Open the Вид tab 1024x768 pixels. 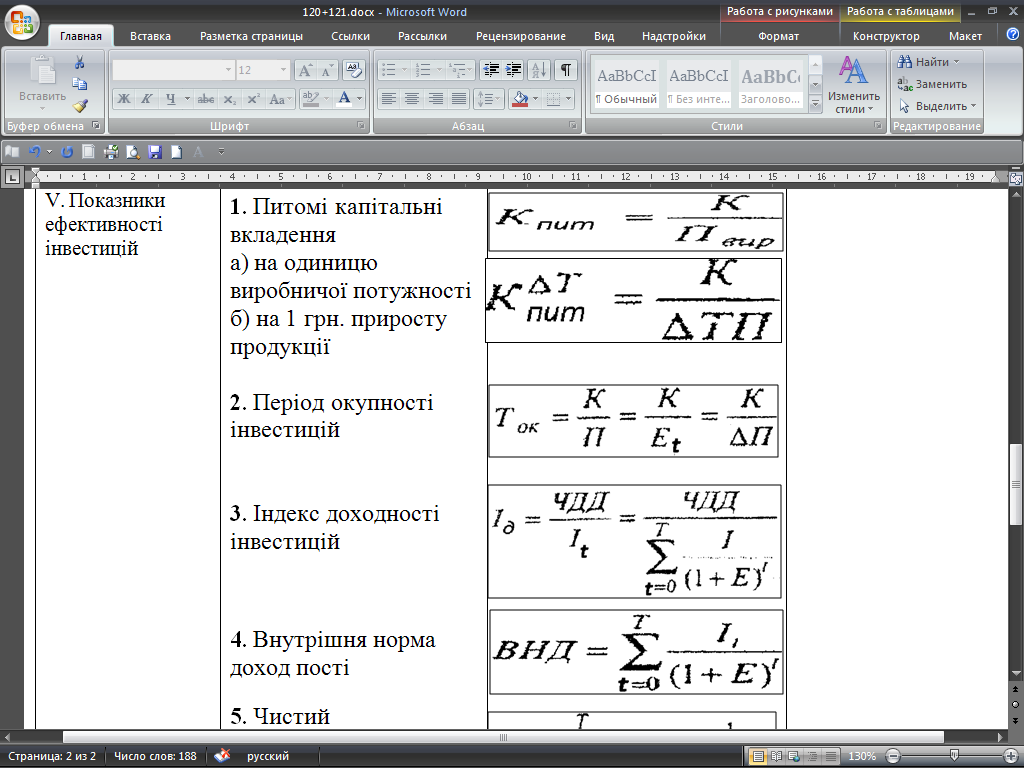(604, 37)
